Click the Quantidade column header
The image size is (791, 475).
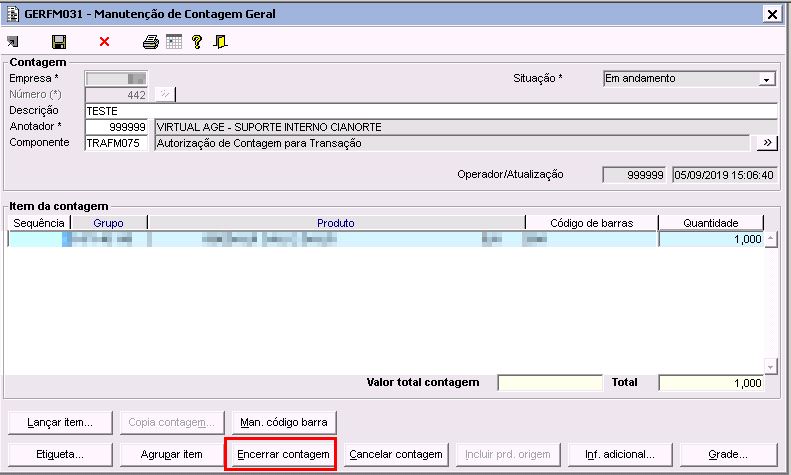coord(710,223)
